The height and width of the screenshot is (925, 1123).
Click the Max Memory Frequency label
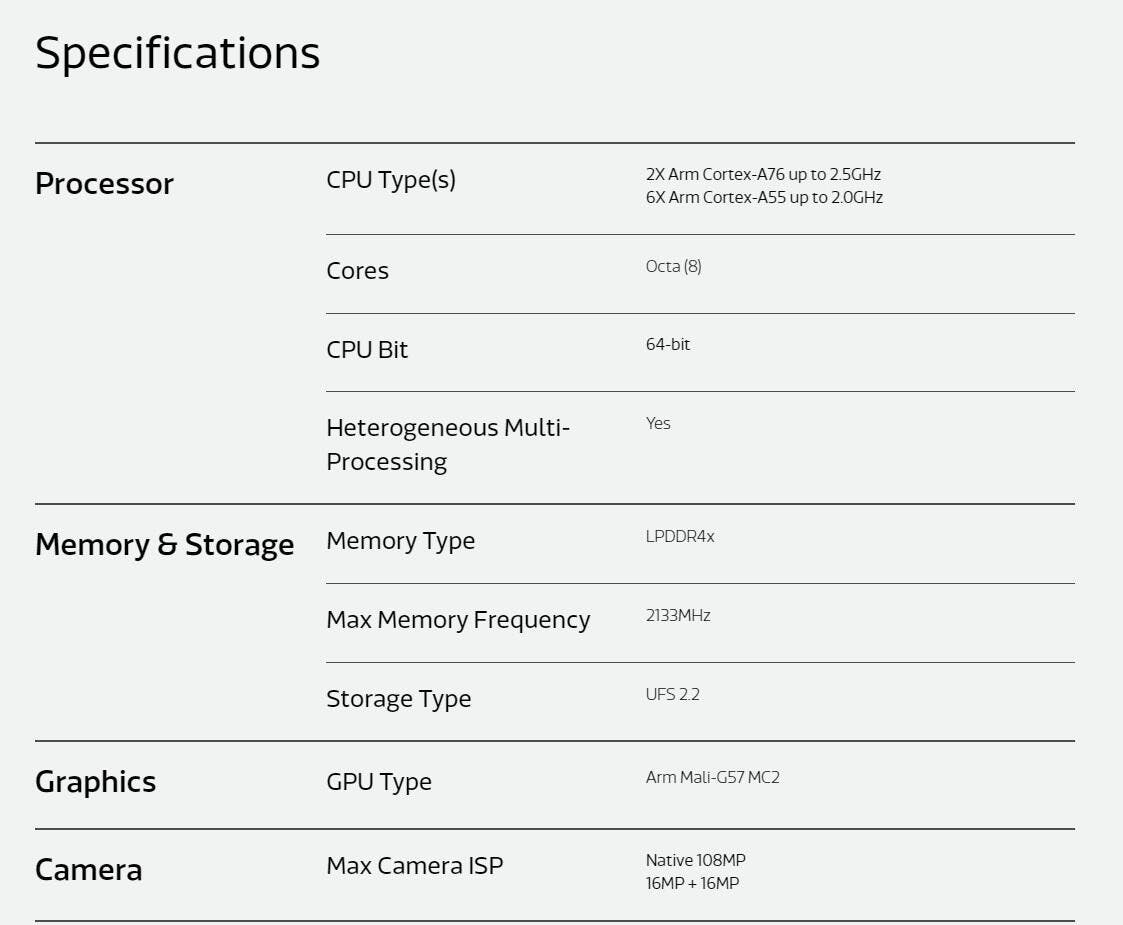458,620
